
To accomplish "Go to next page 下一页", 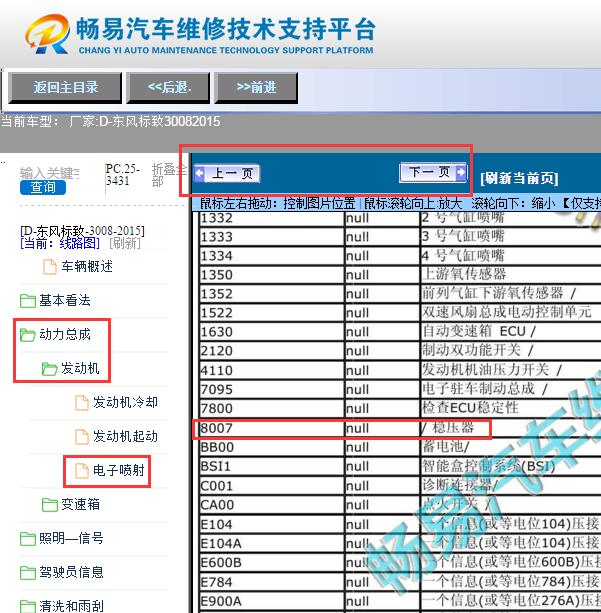I will click(433, 172).
